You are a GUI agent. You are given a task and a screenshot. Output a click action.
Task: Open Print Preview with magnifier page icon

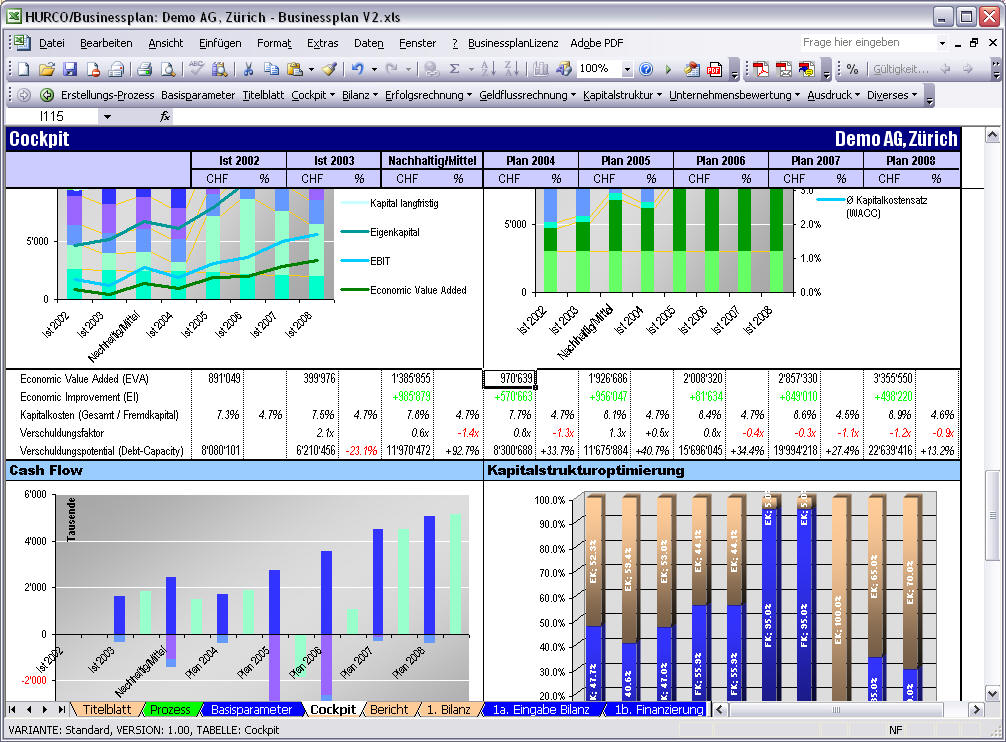point(167,69)
